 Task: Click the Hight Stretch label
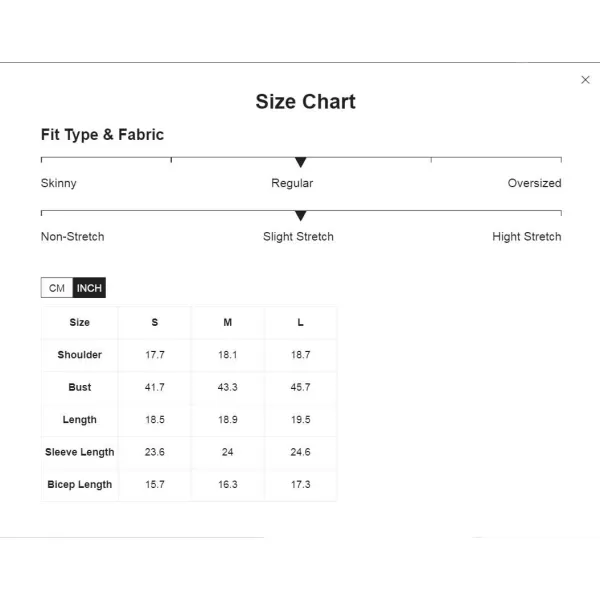click(527, 236)
